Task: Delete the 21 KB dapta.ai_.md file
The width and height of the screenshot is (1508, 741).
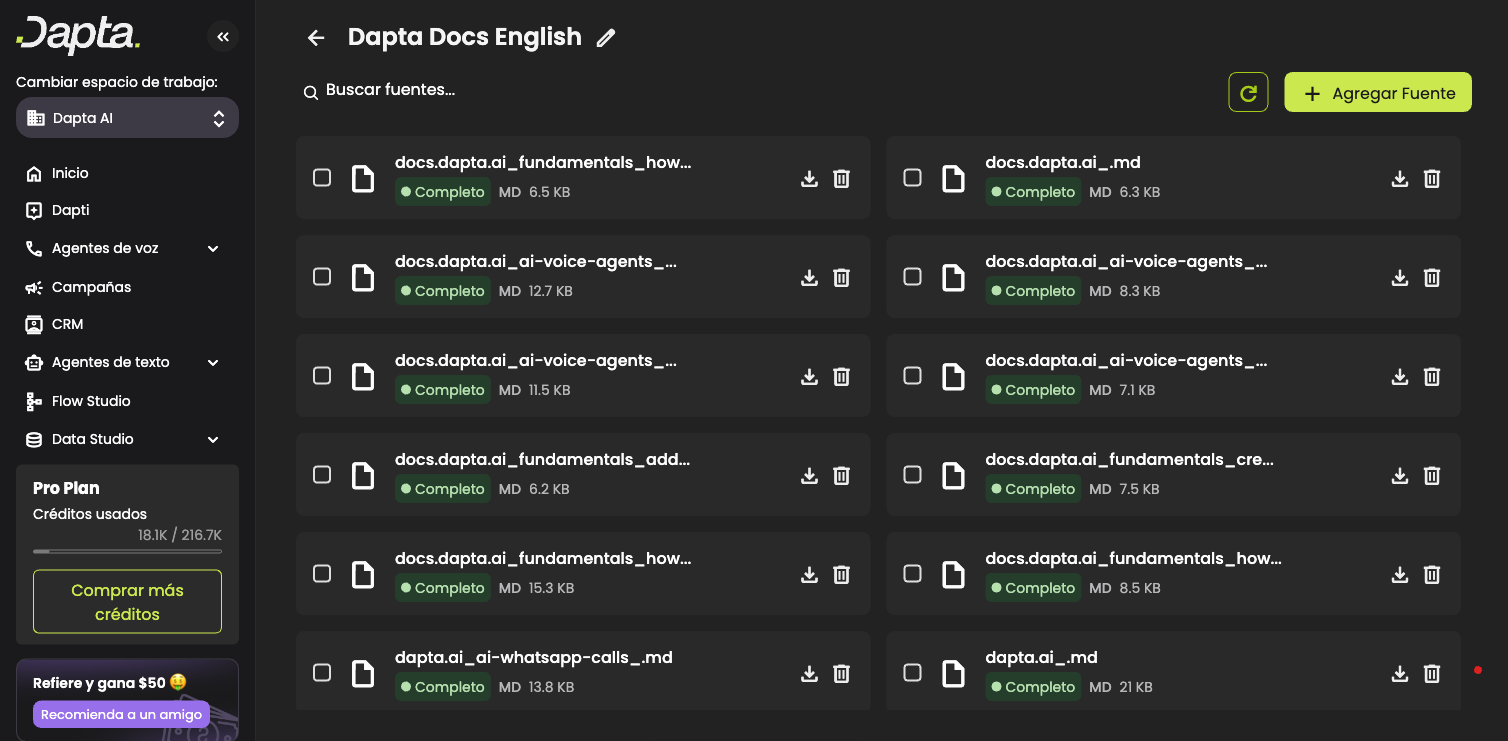Action: coord(1432,674)
